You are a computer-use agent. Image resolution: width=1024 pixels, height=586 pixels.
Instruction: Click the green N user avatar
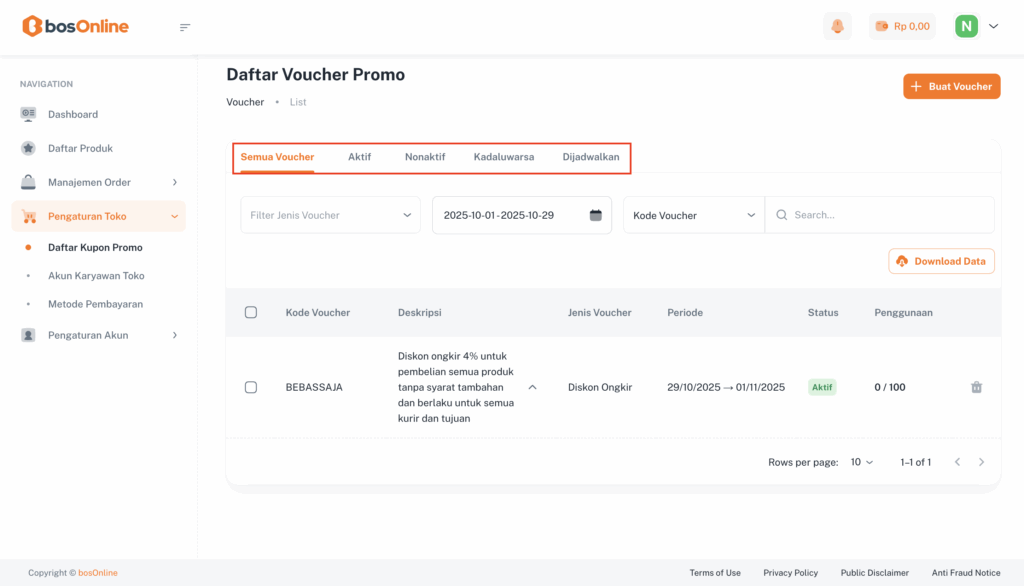966,26
